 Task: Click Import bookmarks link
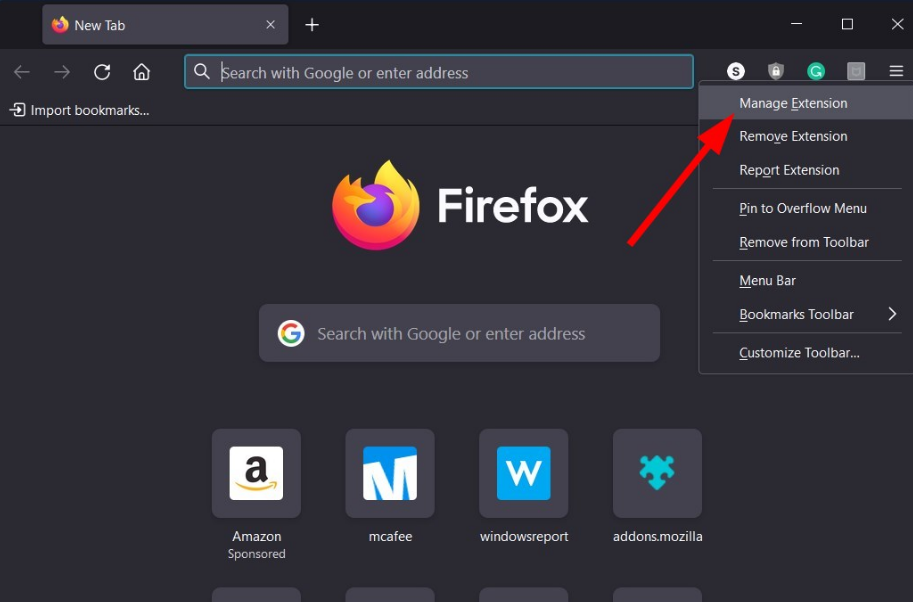[x=79, y=110]
